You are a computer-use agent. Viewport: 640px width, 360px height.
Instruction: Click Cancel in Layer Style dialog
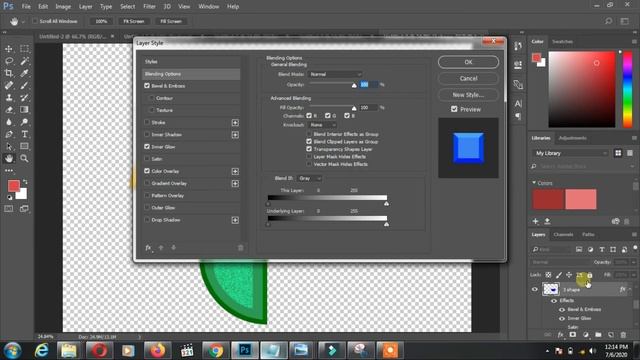[x=468, y=78]
